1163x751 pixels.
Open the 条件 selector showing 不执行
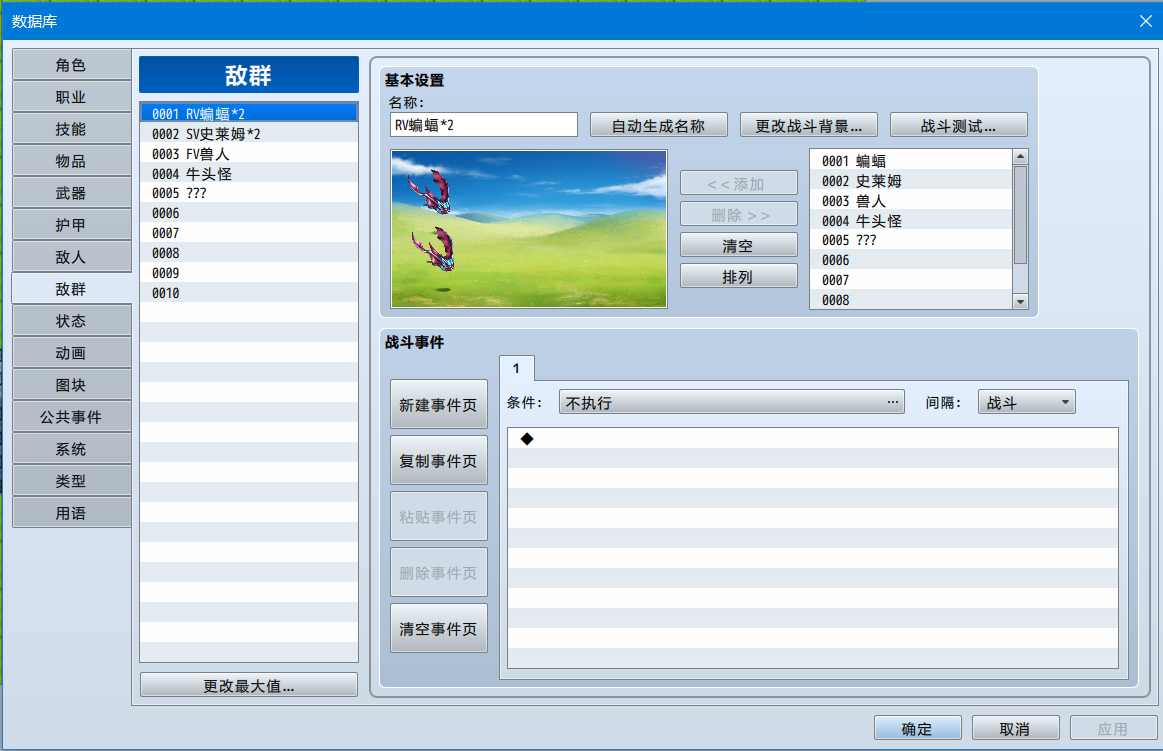click(x=731, y=403)
